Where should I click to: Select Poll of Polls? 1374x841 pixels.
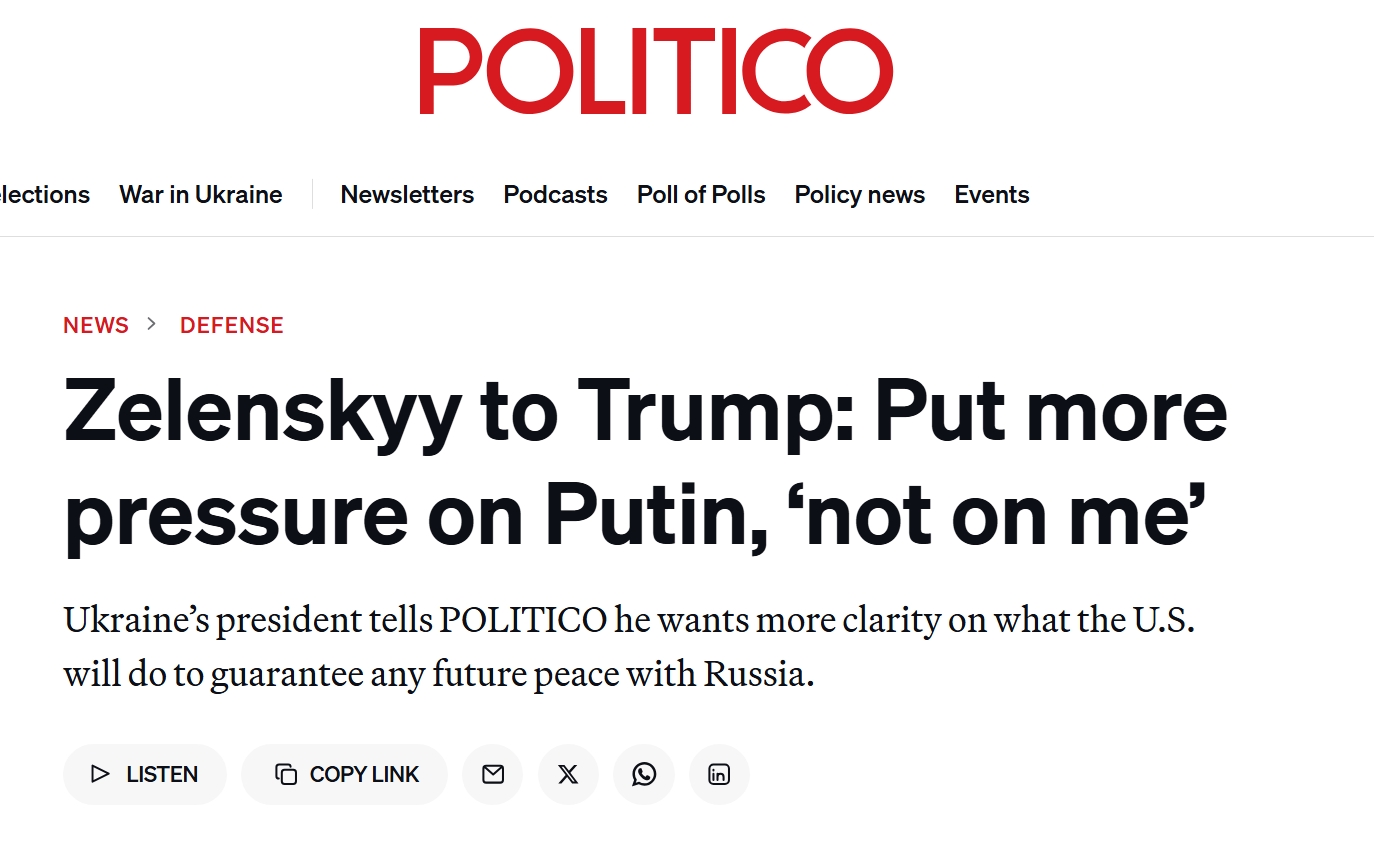(x=701, y=194)
